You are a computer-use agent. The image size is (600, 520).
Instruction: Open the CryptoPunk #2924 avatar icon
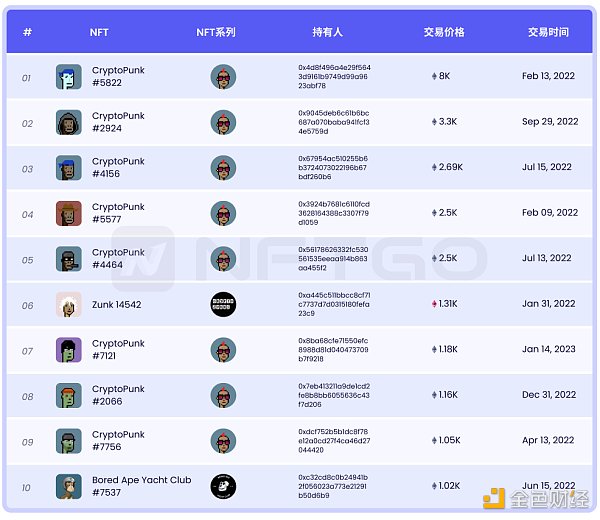69,122
